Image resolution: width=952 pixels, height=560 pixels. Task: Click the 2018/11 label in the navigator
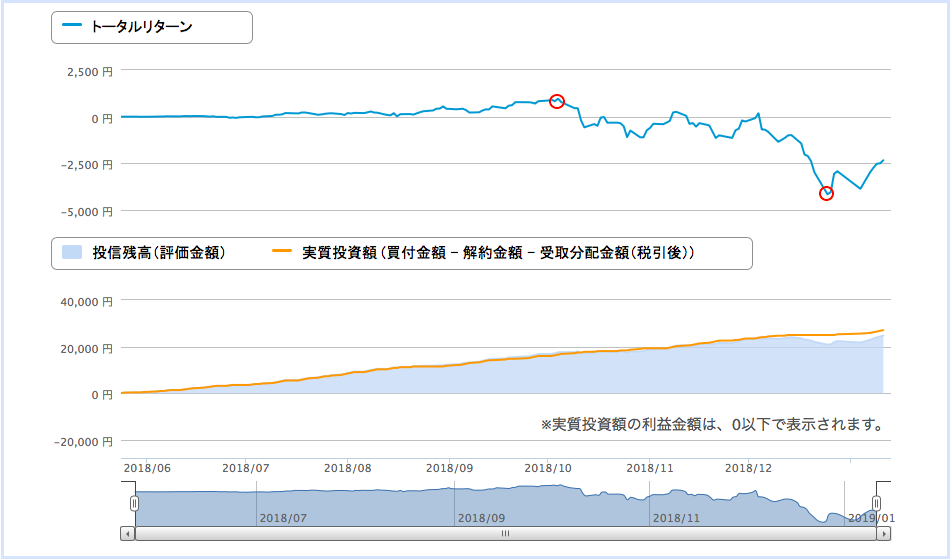[676, 519]
